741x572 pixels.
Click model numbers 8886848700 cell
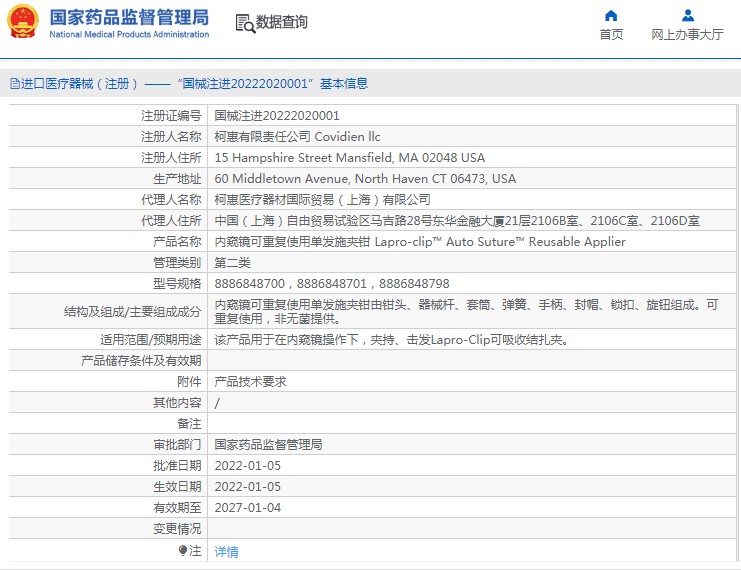(x=332, y=284)
